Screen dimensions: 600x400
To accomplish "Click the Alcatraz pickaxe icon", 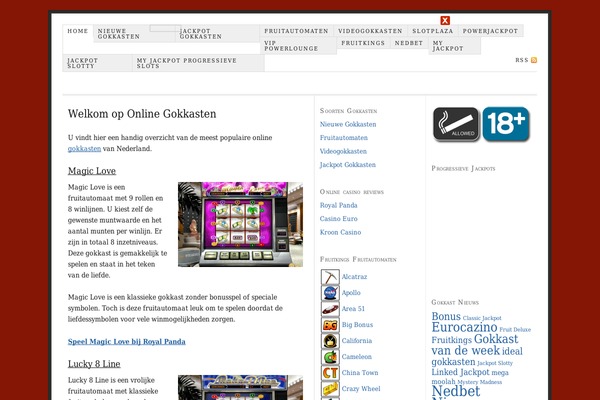I will [x=330, y=277].
